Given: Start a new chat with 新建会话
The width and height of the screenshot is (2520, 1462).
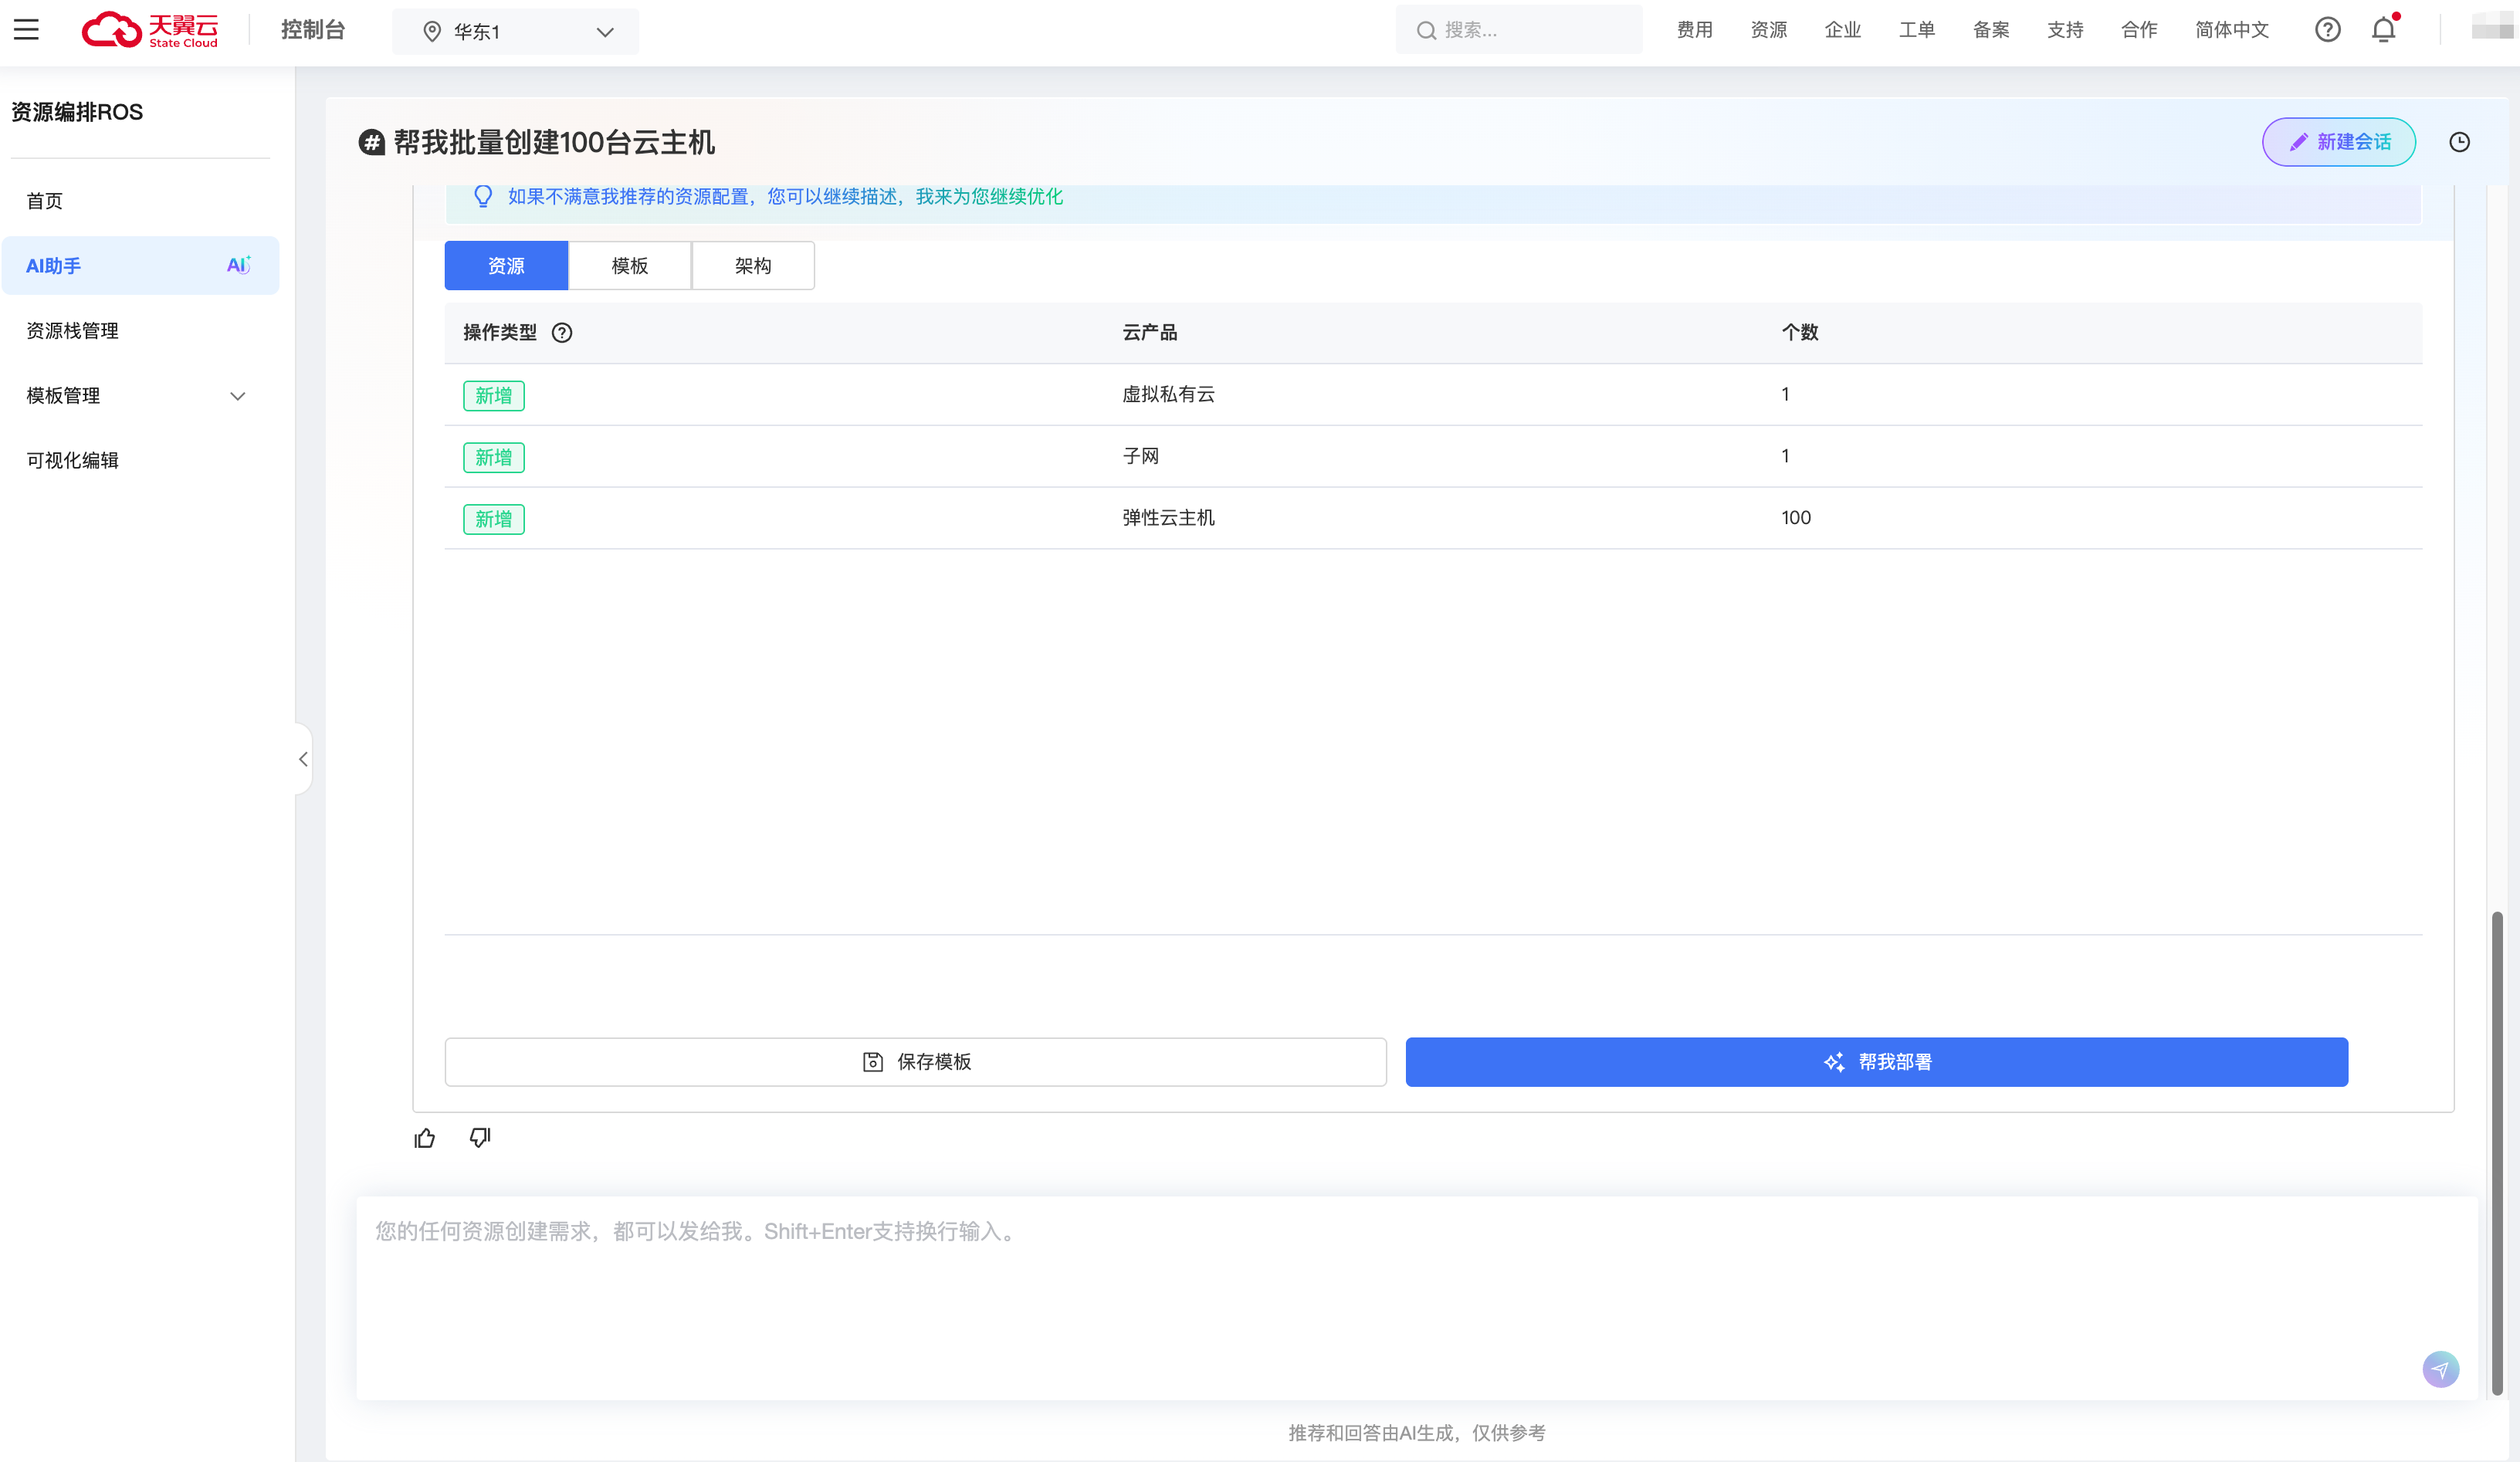Looking at the screenshot, I should [x=2338, y=142].
